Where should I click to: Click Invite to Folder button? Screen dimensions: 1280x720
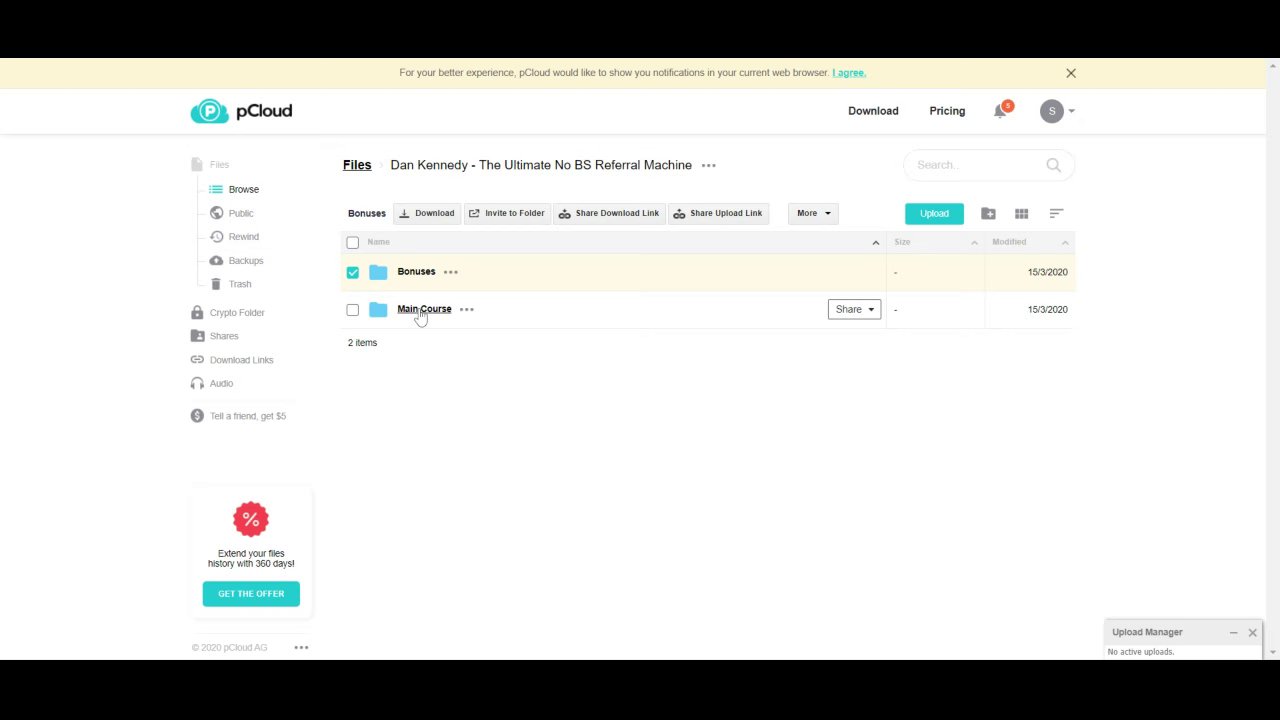[507, 213]
